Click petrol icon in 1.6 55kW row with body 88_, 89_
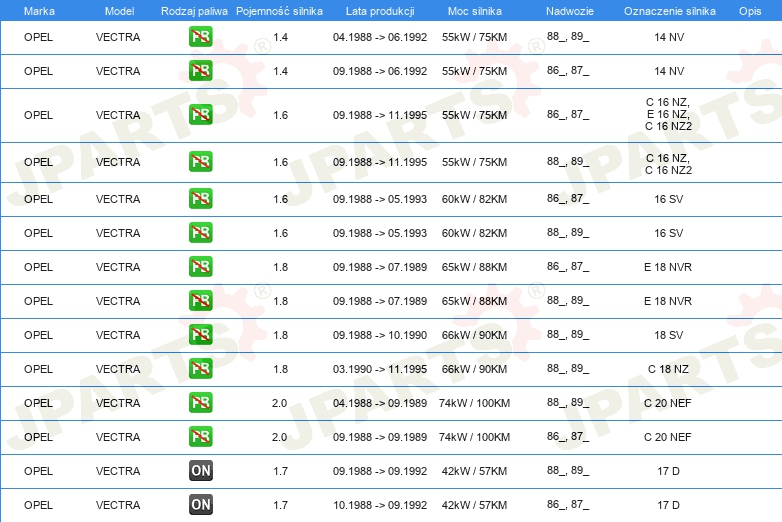 [200, 162]
